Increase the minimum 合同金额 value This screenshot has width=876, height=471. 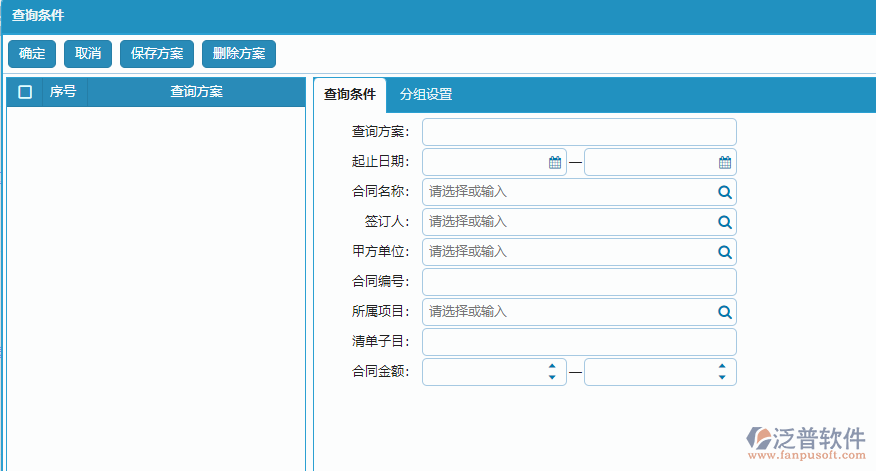point(551,367)
